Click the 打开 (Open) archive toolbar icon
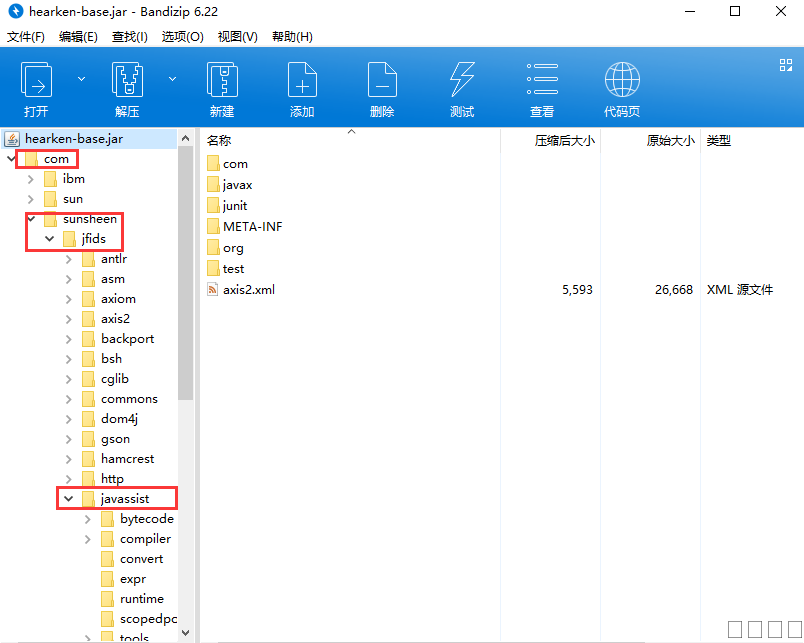This screenshot has height=643, width=804. 37,79
